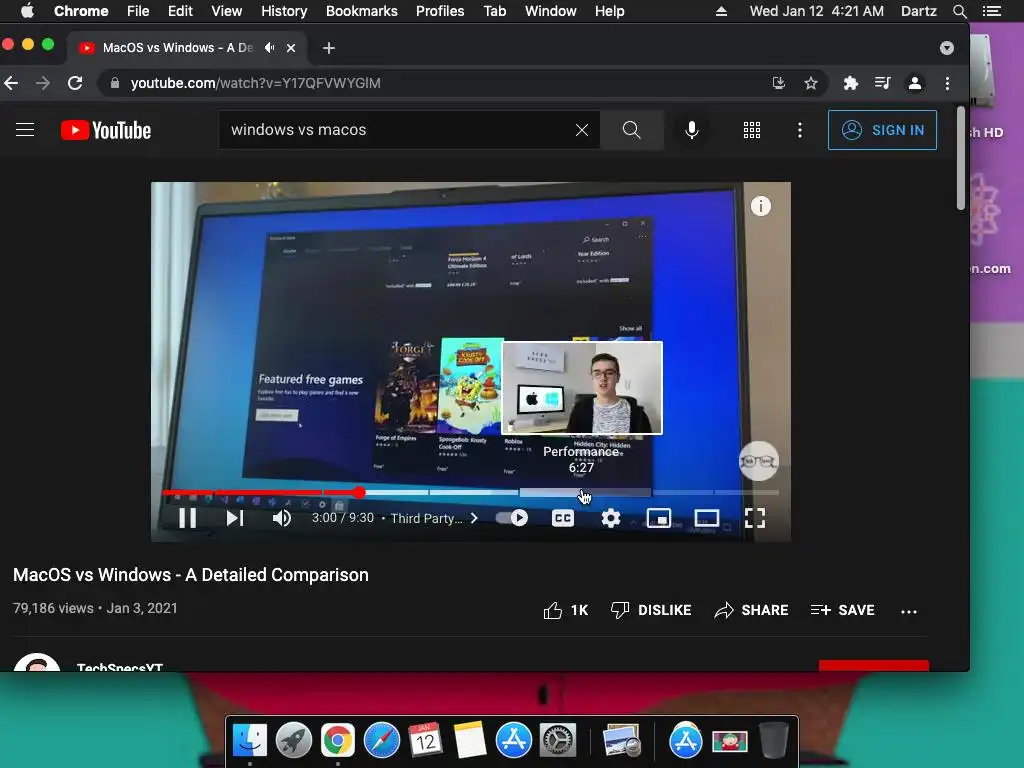
Task: Open video settings gear
Action: pyautogui.click(x=611, y=518)
